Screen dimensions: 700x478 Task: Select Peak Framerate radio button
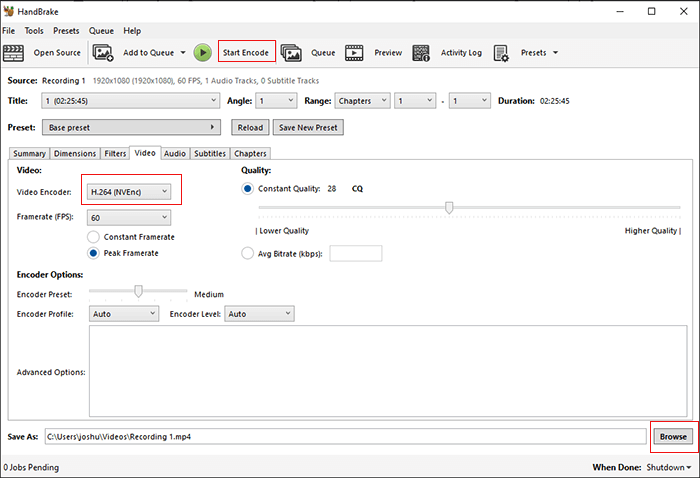pos(93,253)
